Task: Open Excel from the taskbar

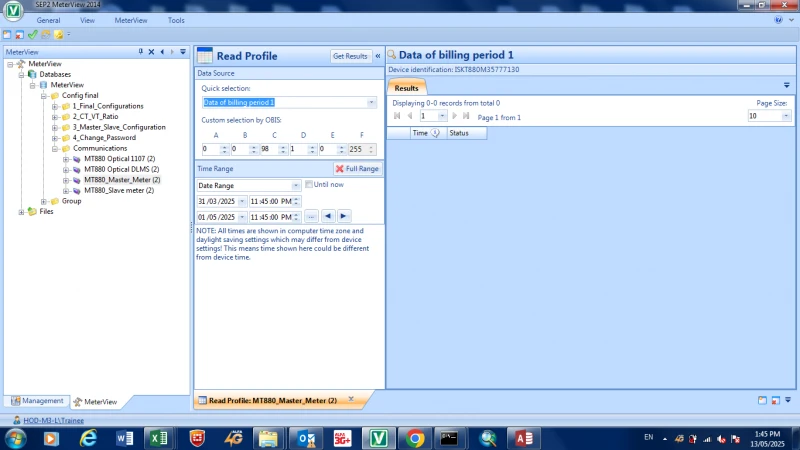Action: pos(159,438)
